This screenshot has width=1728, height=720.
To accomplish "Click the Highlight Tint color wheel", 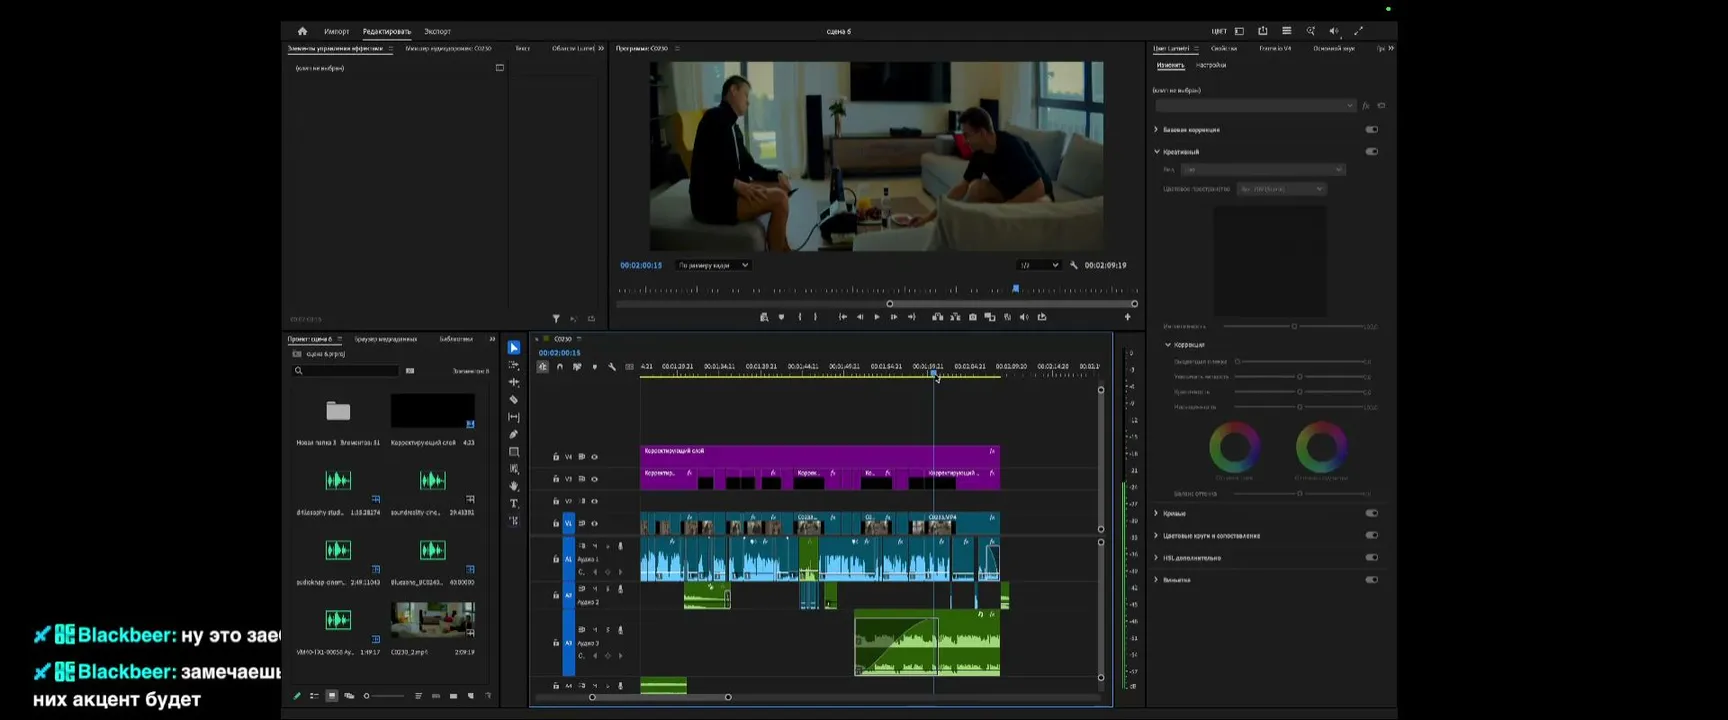I will point(1321,447).
